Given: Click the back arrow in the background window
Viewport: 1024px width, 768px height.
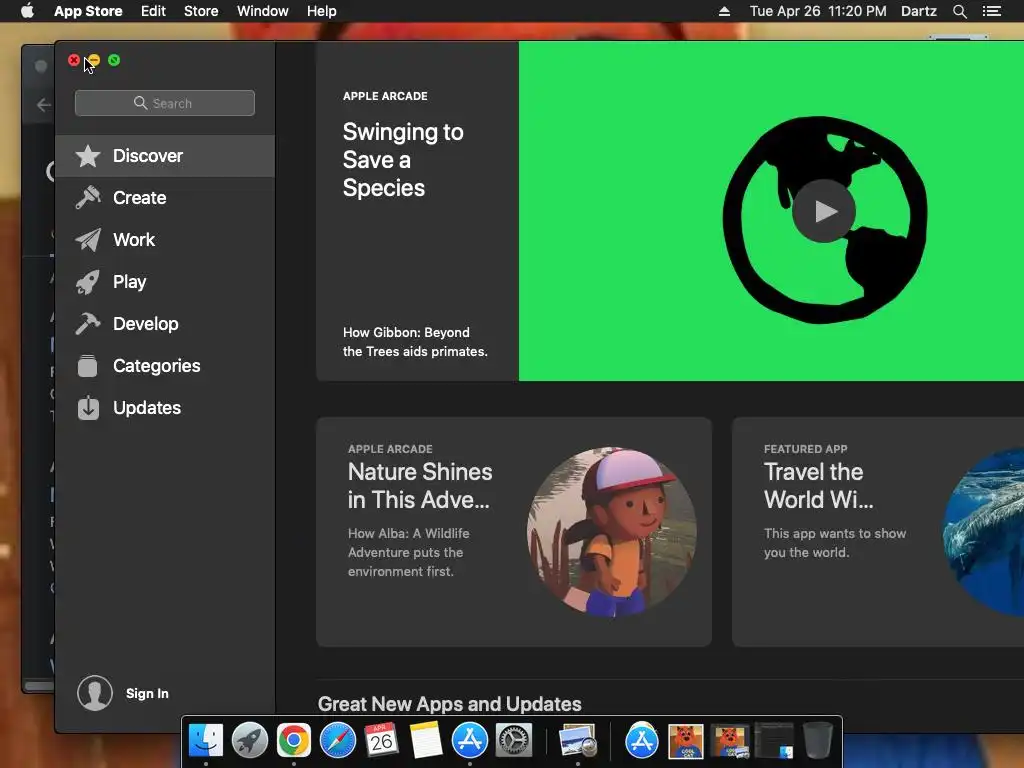Looking at the screenshot, I should pyautogui.click(x=44, y=104).
